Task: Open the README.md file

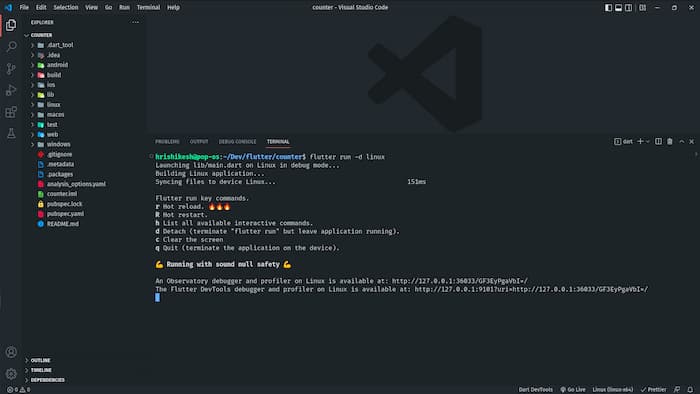Action: coord(62,224)
